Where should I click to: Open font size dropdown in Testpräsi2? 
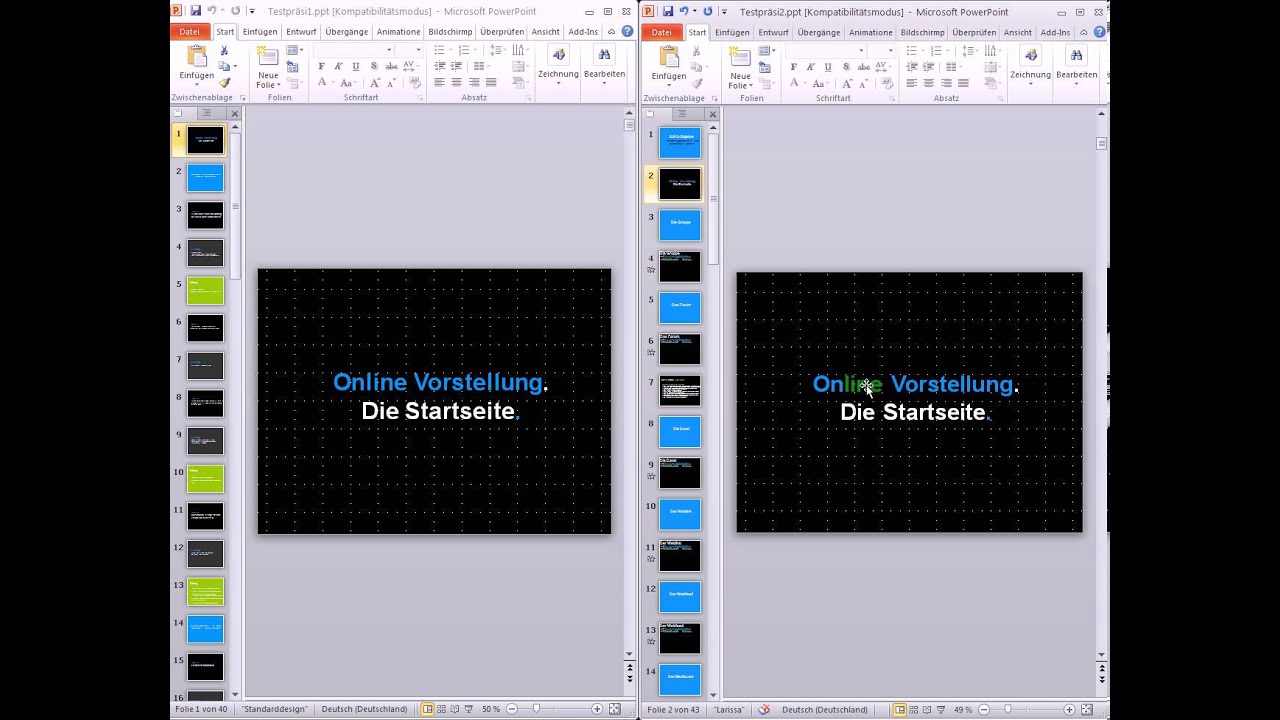tap(893, 51)
